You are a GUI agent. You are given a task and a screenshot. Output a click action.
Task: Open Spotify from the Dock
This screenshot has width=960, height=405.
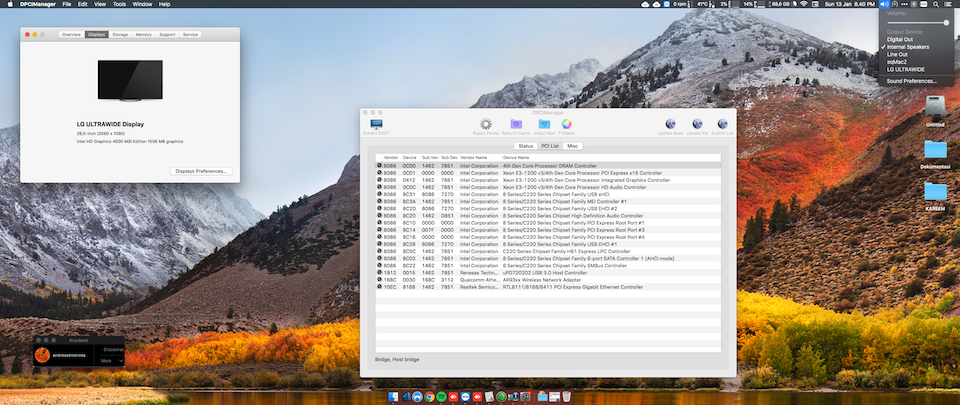[441, 396]
